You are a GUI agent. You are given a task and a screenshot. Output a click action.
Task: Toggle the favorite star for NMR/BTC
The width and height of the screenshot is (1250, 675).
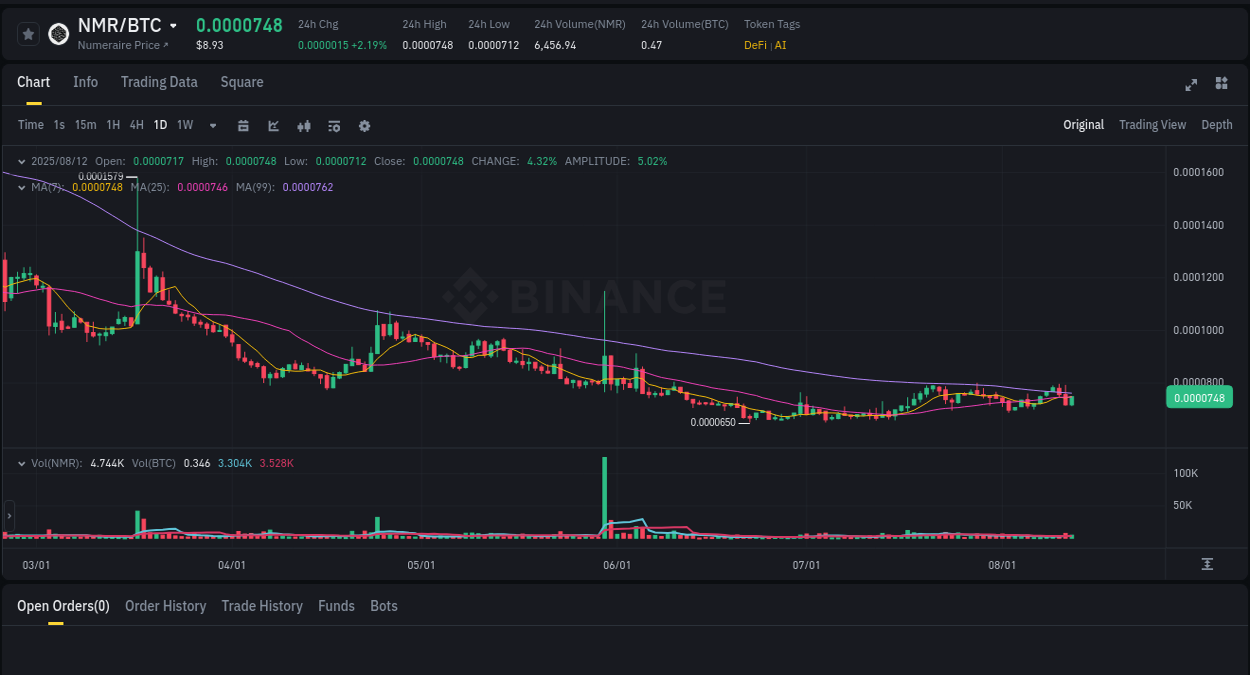pos(27,33)
